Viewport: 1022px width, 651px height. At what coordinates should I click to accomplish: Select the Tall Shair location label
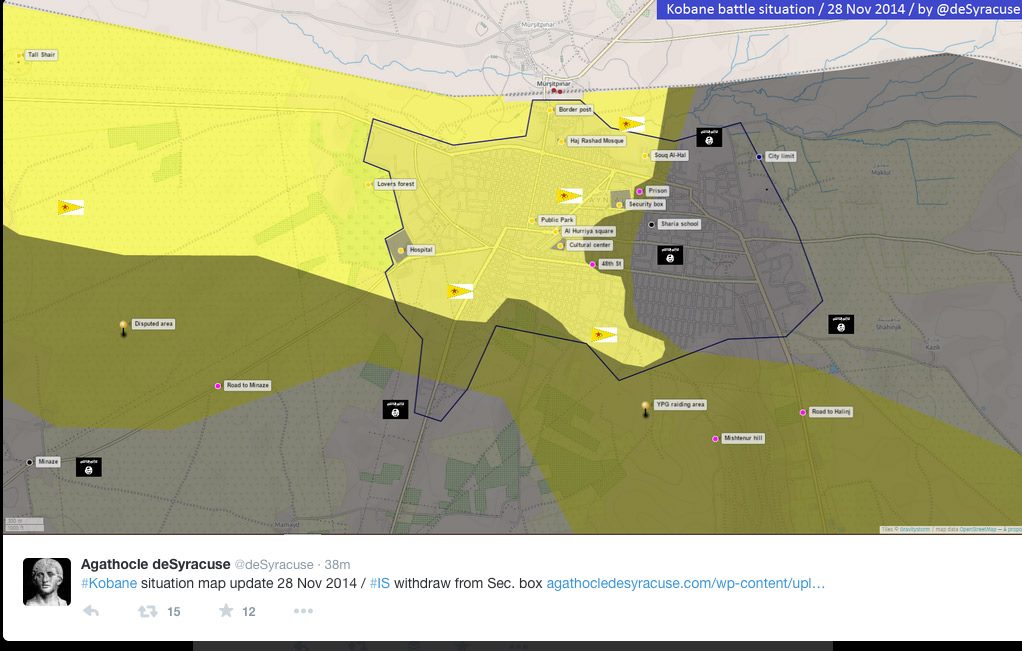[x=41, y=55]
